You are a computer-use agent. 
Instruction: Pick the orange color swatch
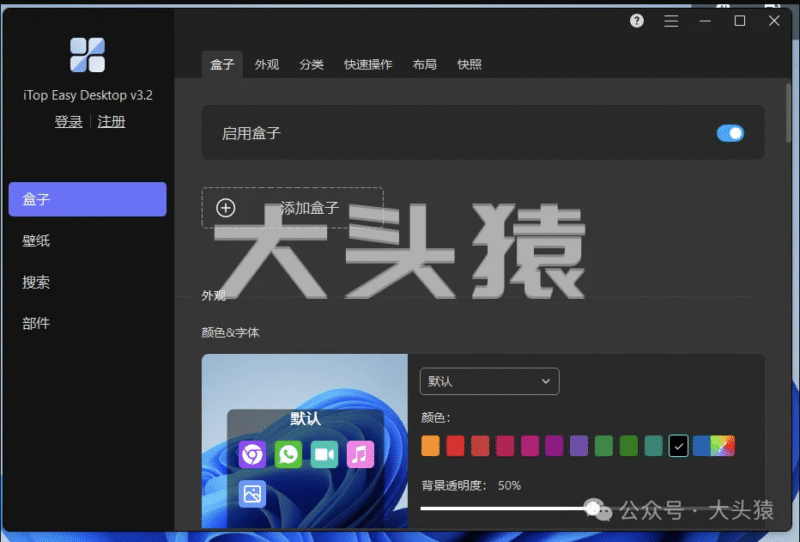pos(430,446)
